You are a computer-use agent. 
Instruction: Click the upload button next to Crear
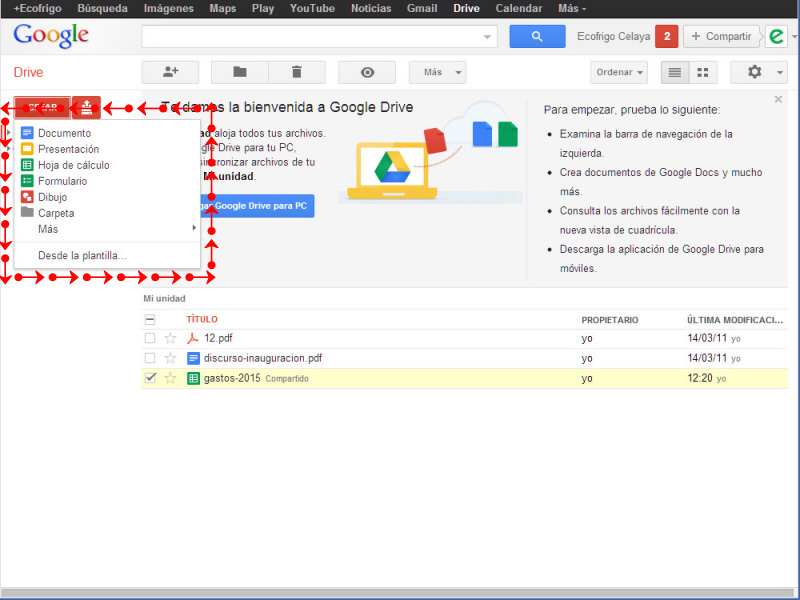point(86,107)
